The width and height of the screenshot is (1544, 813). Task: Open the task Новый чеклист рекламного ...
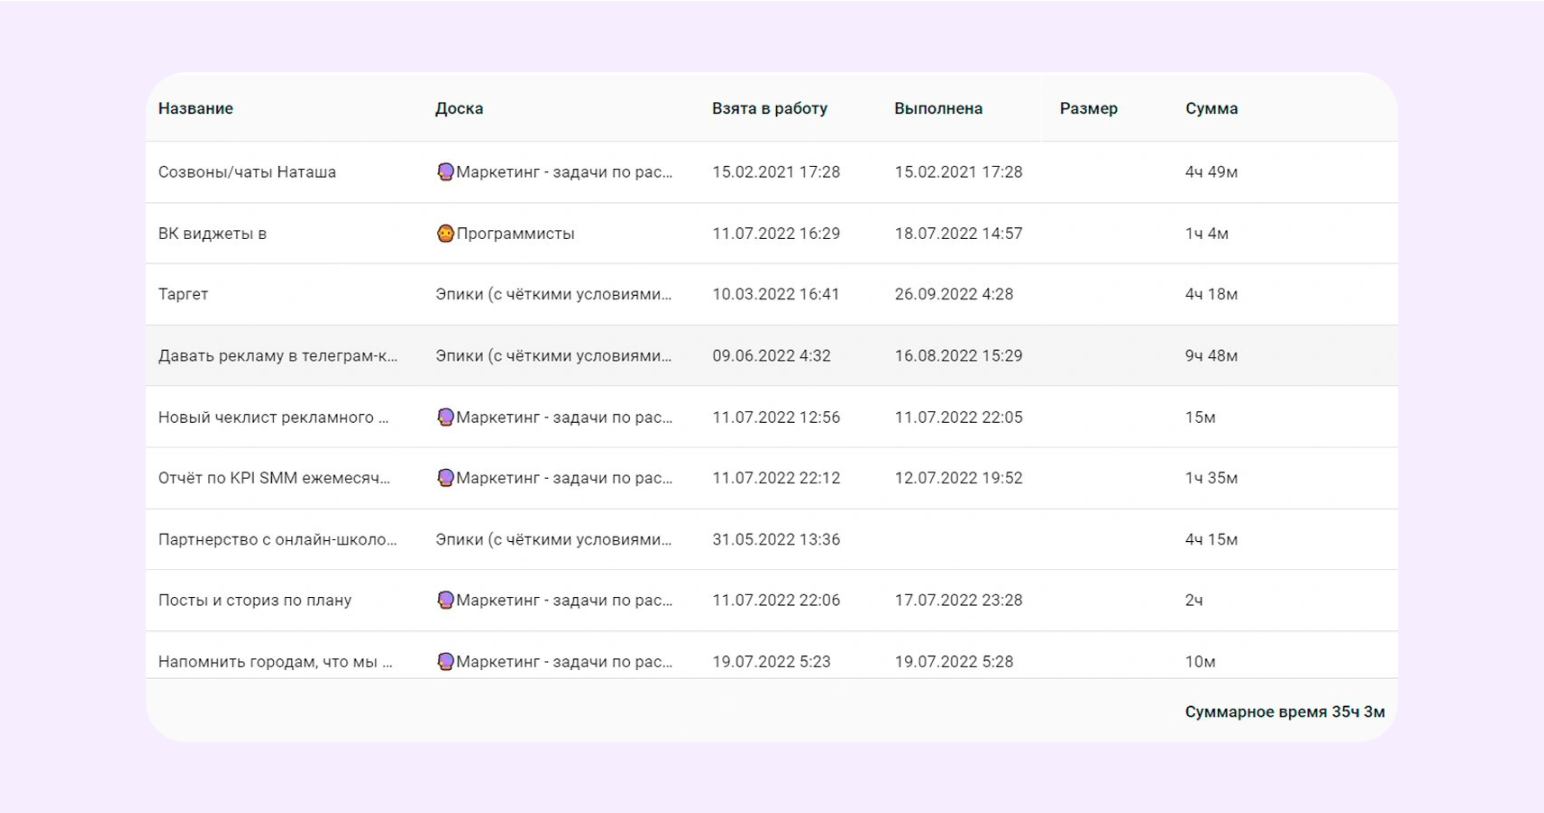273,417
